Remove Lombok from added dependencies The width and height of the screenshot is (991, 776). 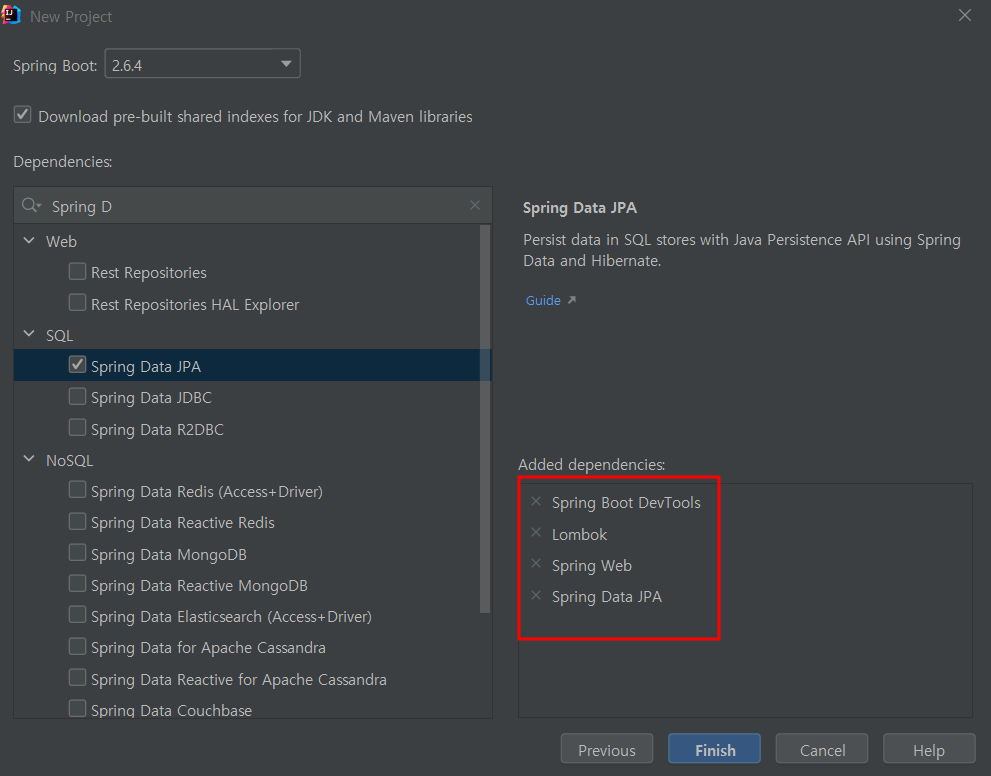[x=536, y=533]
